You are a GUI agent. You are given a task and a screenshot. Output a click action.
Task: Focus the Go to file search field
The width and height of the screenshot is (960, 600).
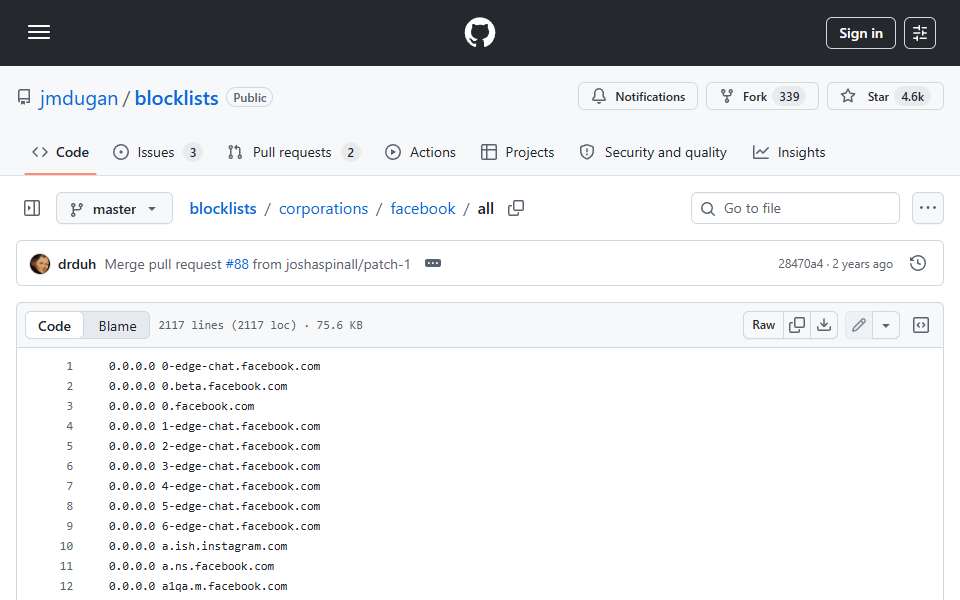coord(795,208)
